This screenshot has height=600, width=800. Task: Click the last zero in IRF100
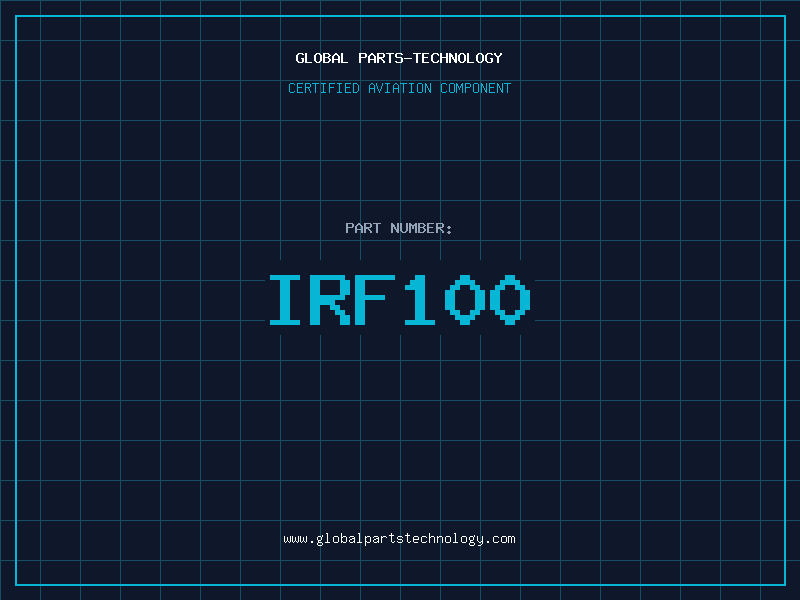pos(511,300)
